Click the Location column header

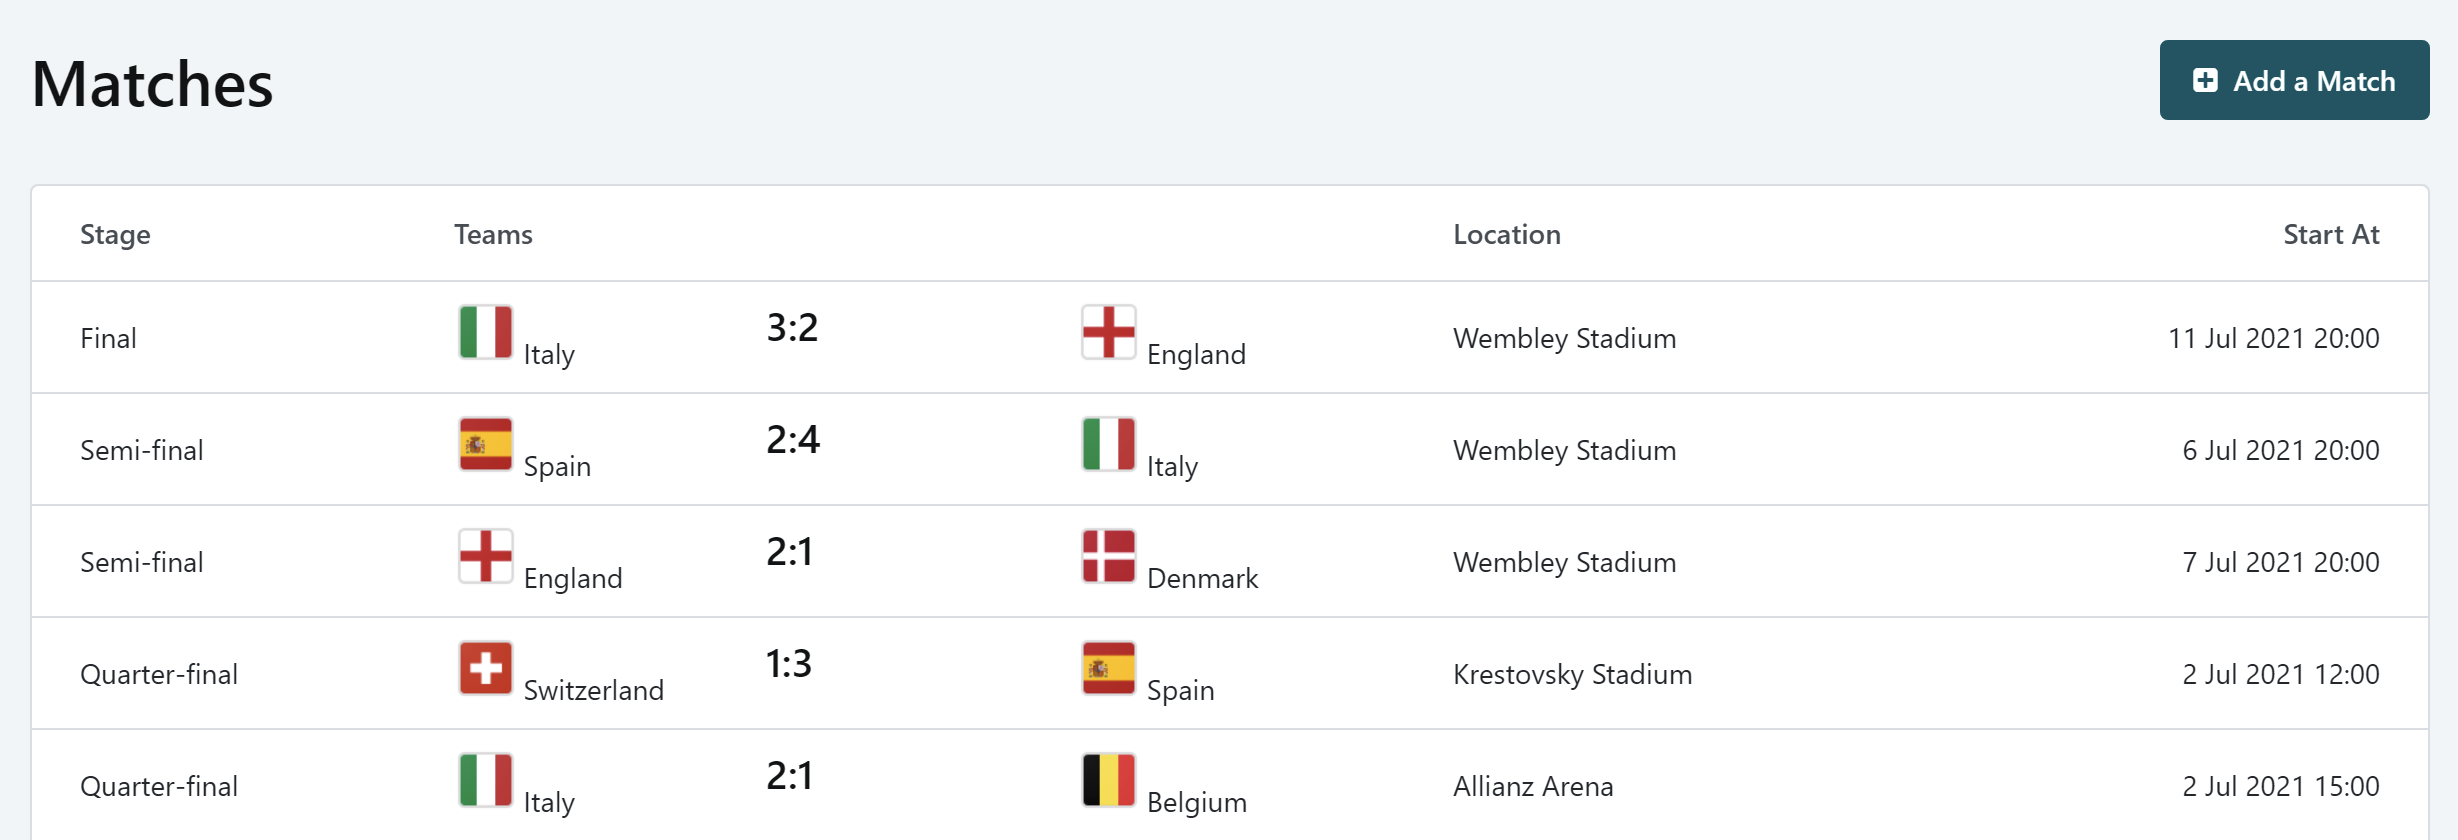1507,234
